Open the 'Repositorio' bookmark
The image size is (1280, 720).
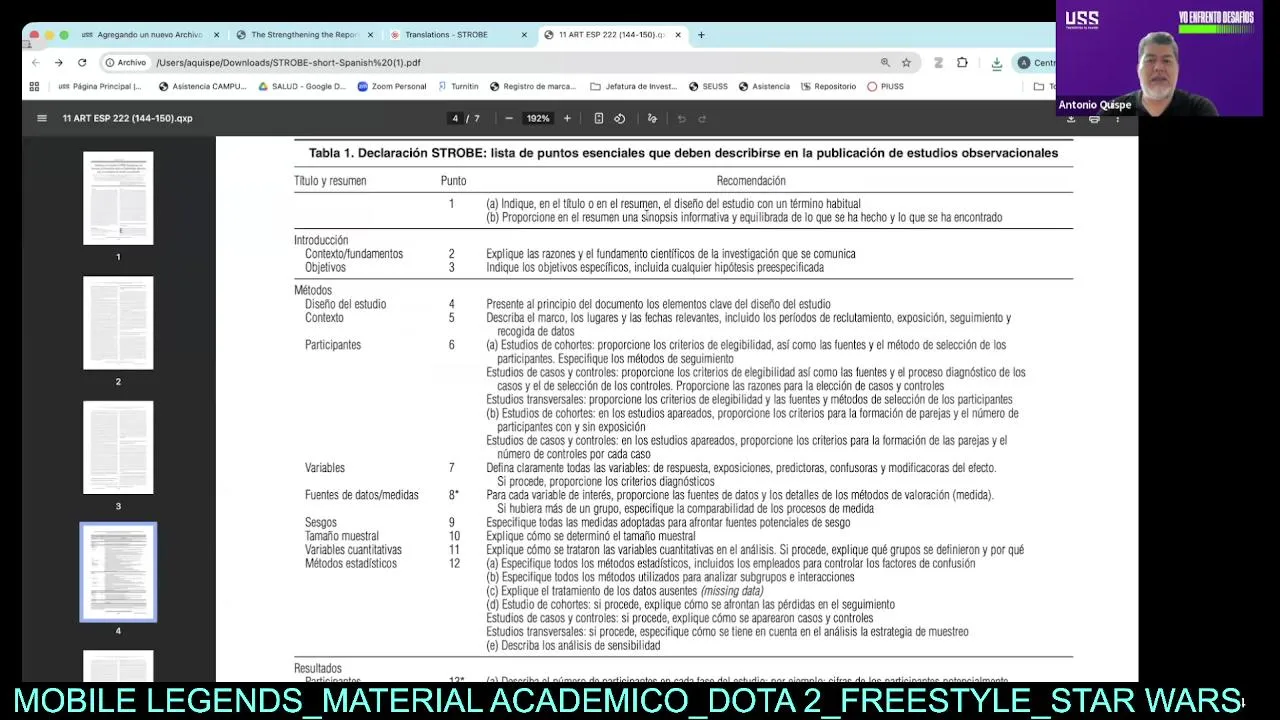pyautogui.click(x=828, y=87)
